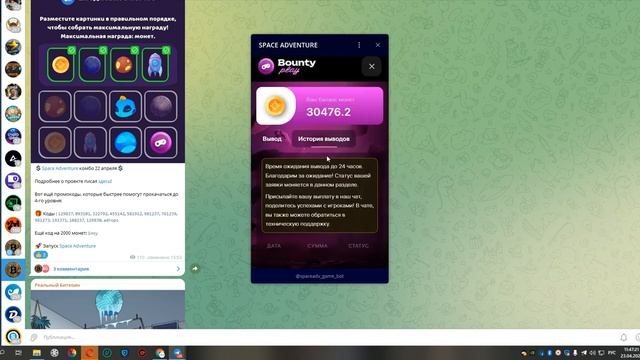Click the blue planet in second combo slot
The height and width of the screenshot is (360, 640).
pyautogui.click(x=92, y=64)
